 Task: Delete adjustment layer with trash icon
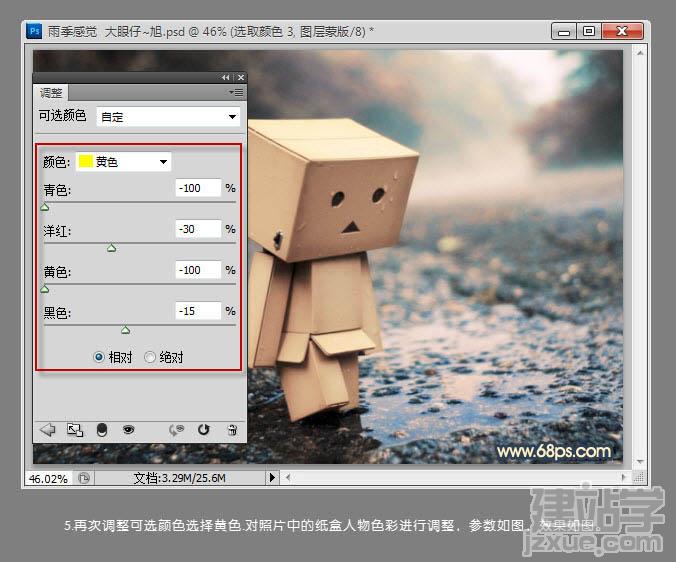232,430
